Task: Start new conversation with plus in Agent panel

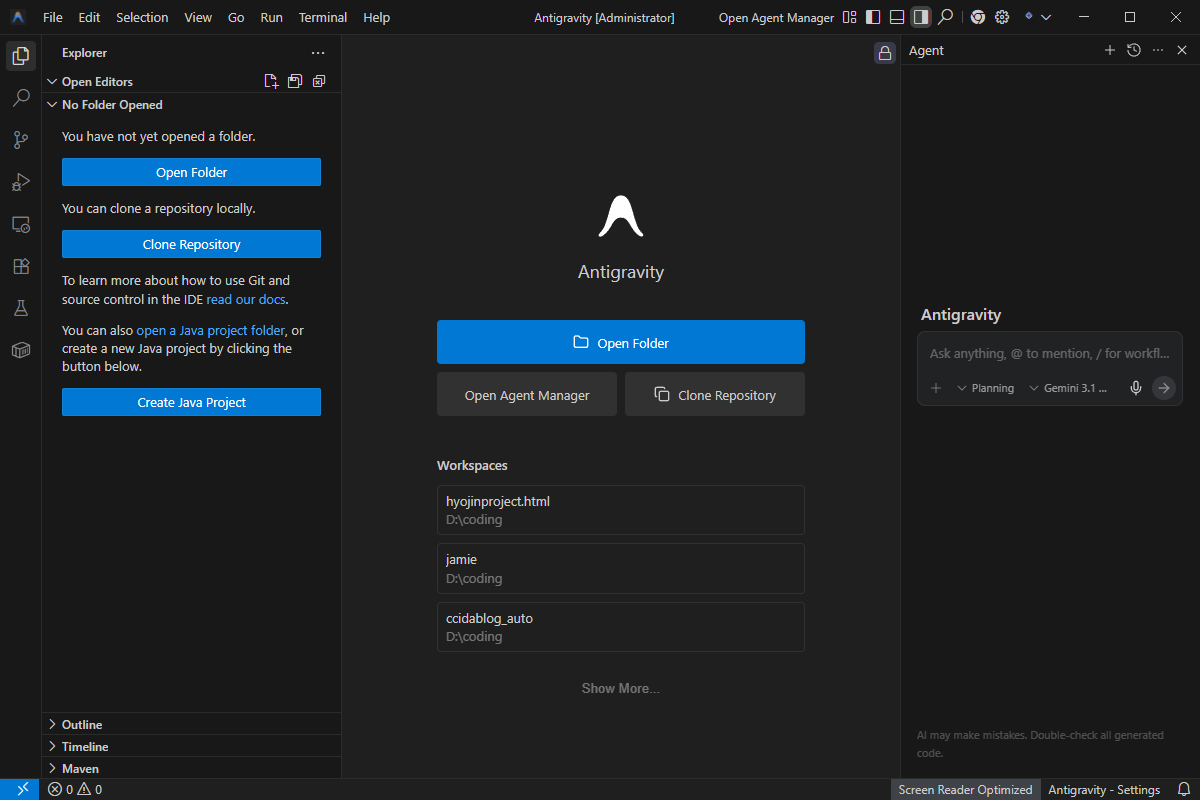Action: pos(1109,50)
